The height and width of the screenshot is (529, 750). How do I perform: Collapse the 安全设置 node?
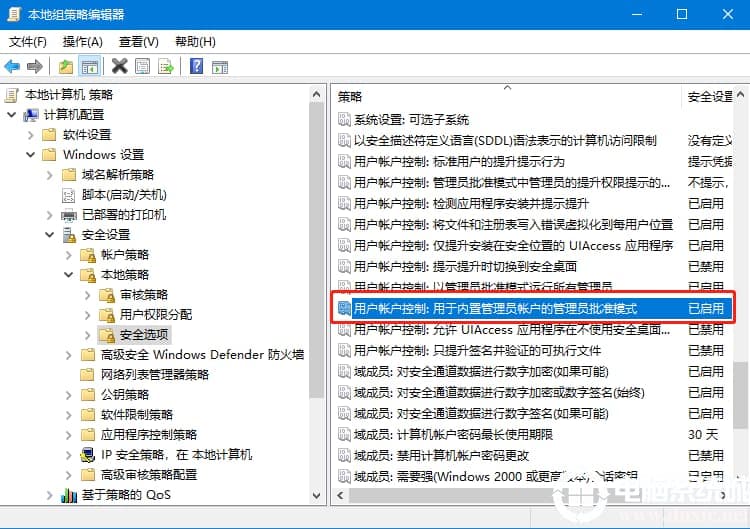[x=50, y=235]
